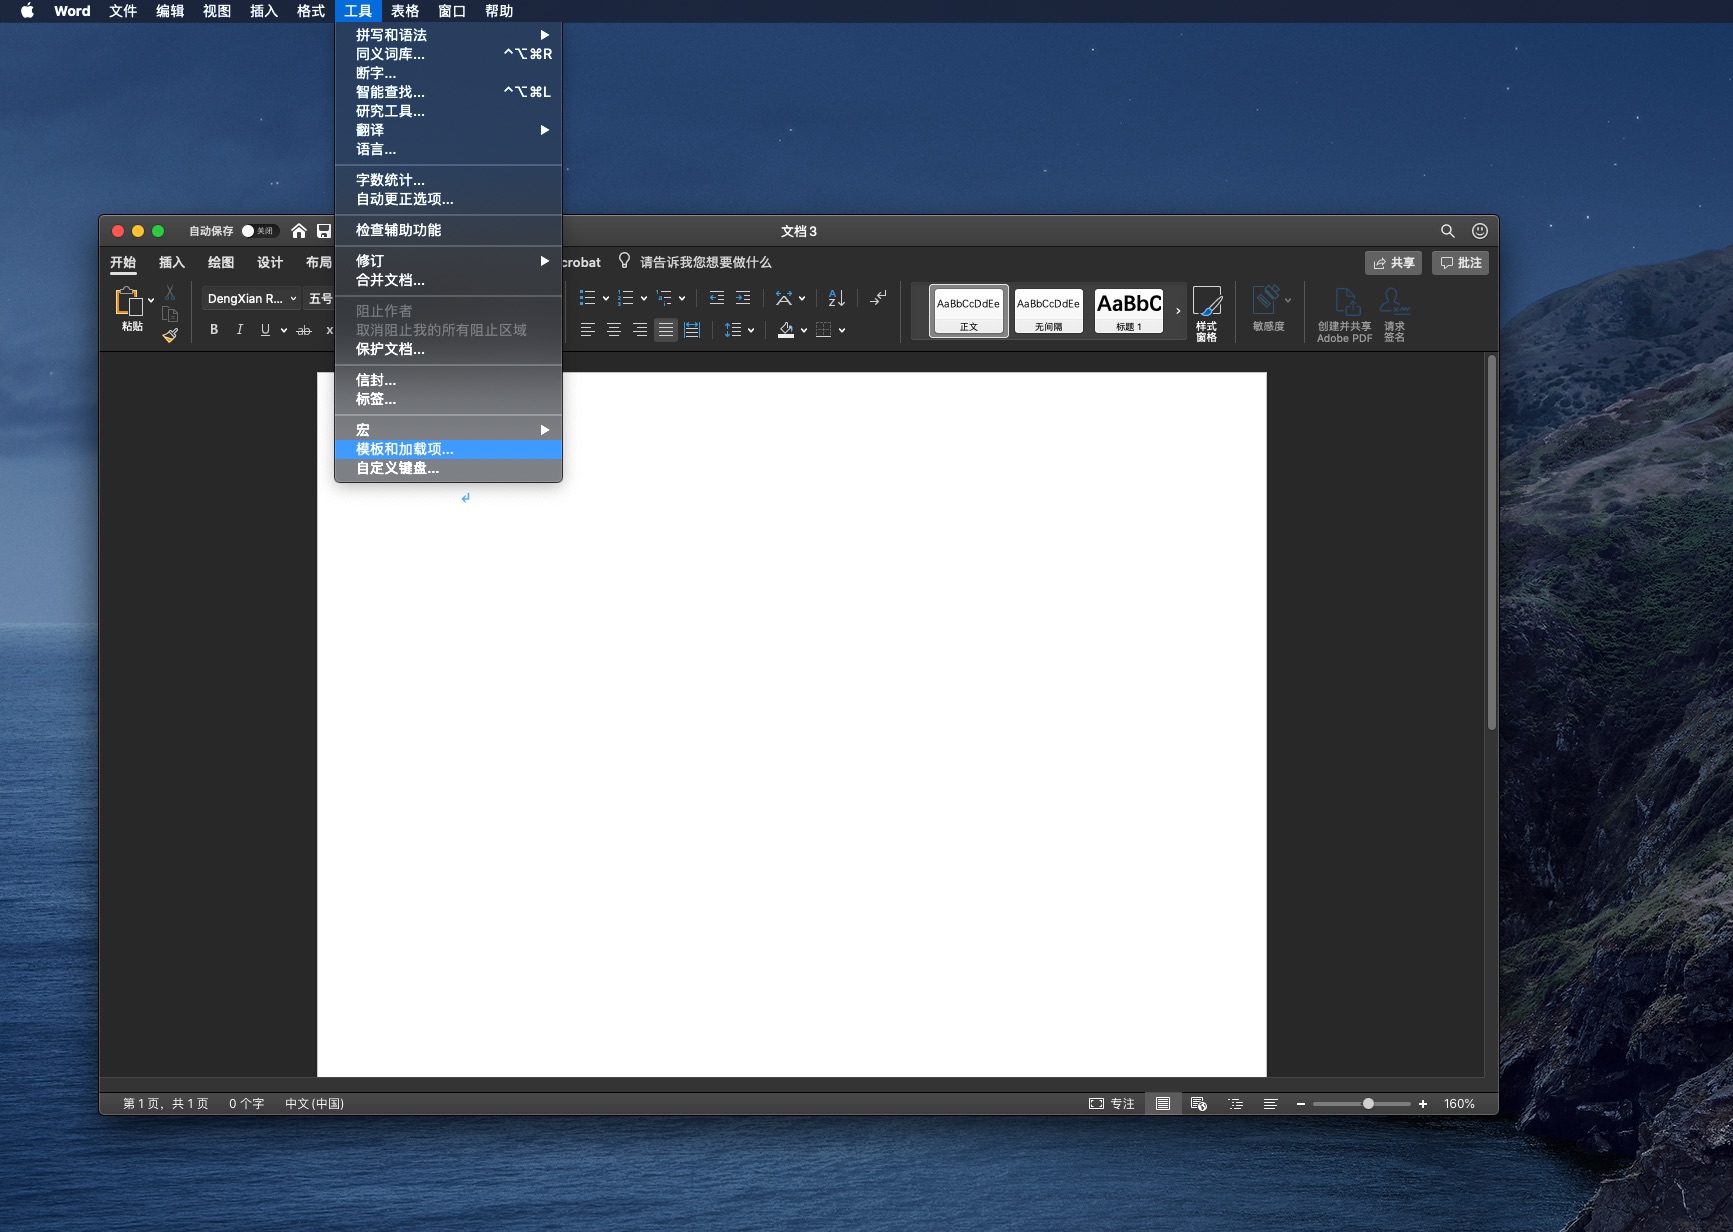Apply the 无间隔 style
The image size is (1733, 1232).
1048,311
